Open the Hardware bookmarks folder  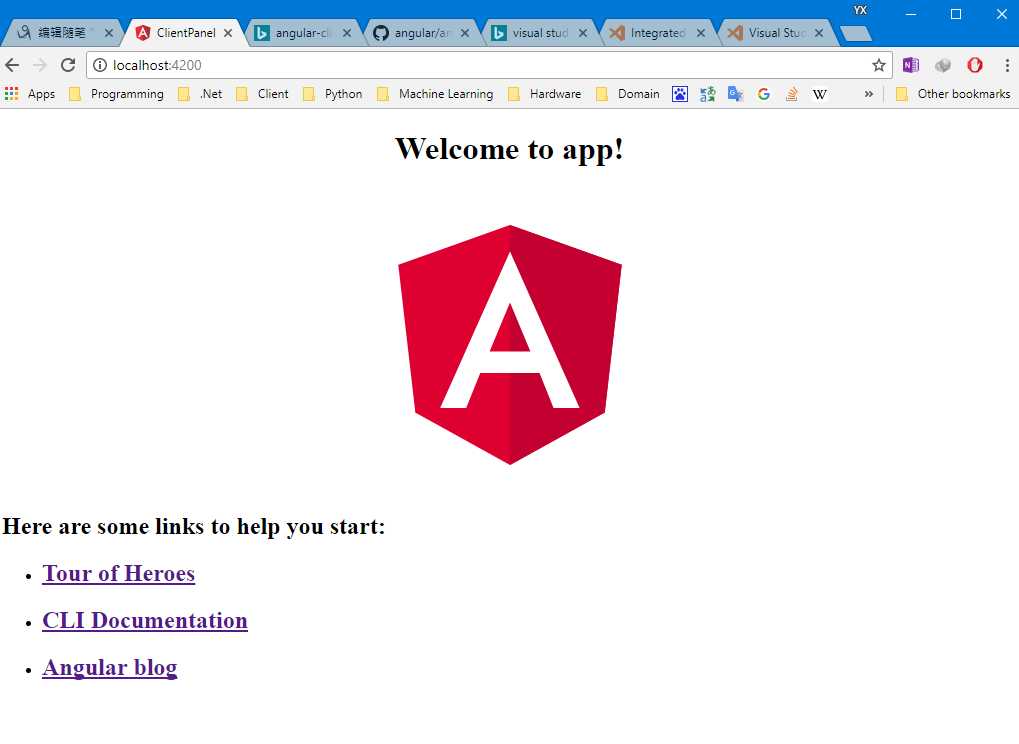[545, 94]
